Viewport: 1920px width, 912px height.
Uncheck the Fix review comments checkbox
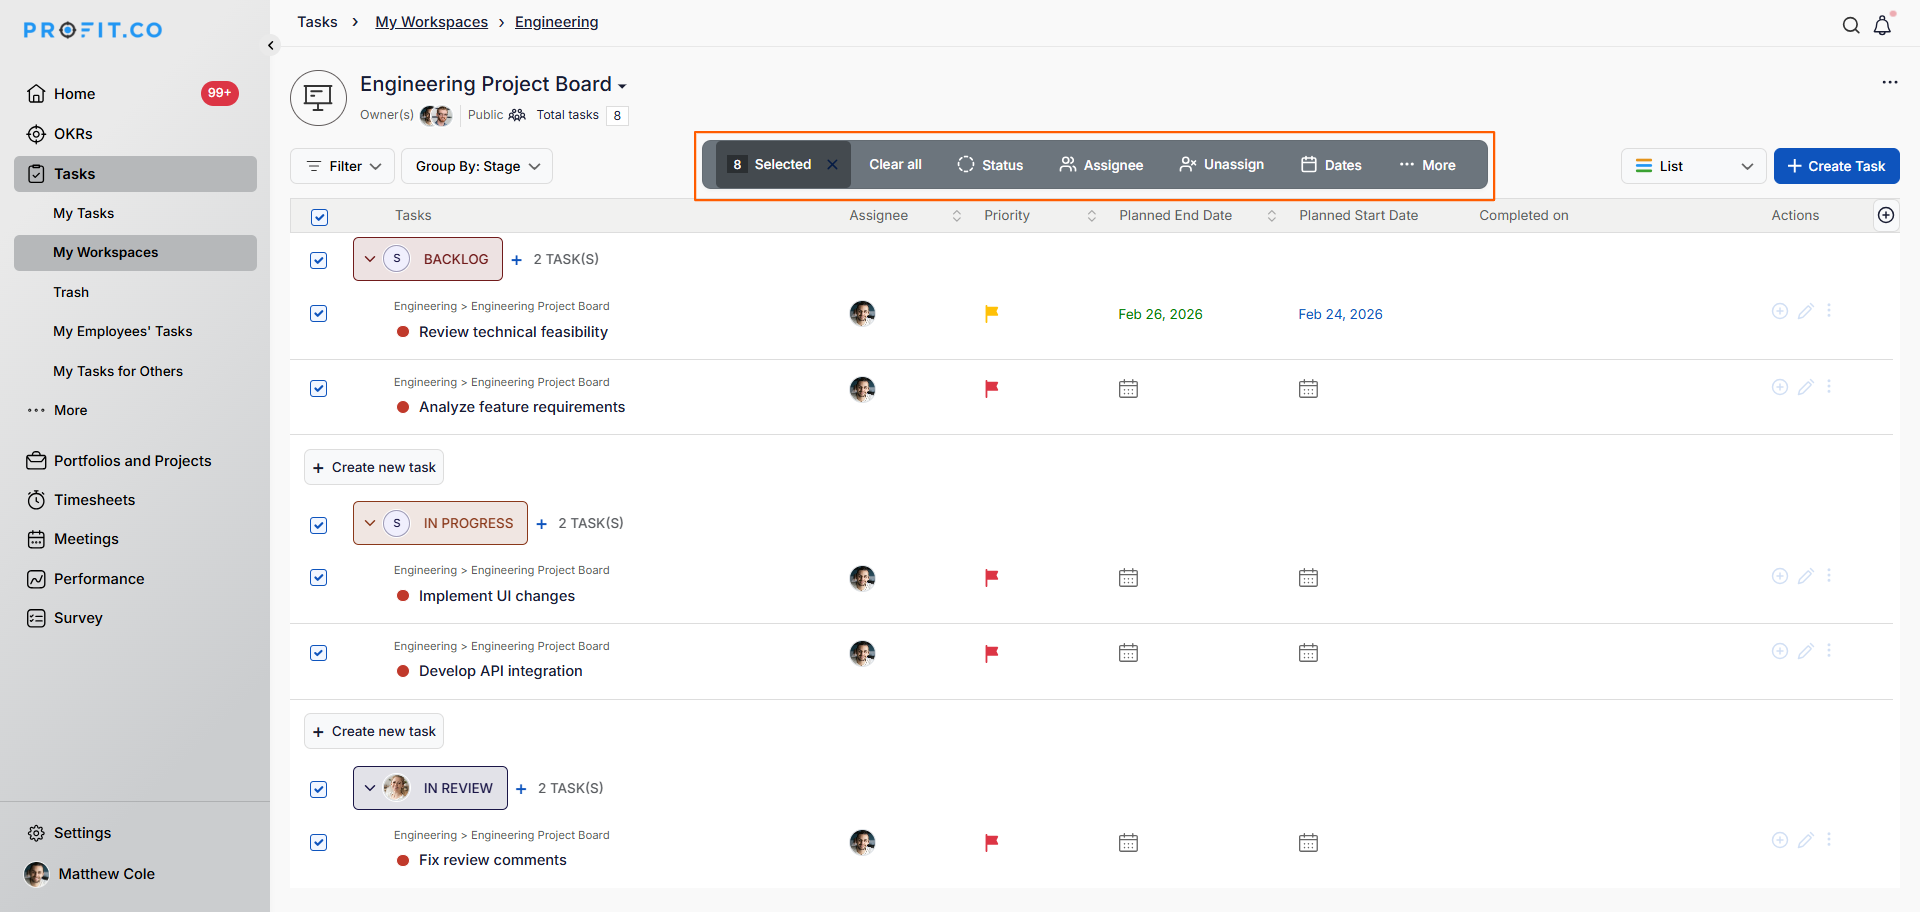tap(319, 842)
